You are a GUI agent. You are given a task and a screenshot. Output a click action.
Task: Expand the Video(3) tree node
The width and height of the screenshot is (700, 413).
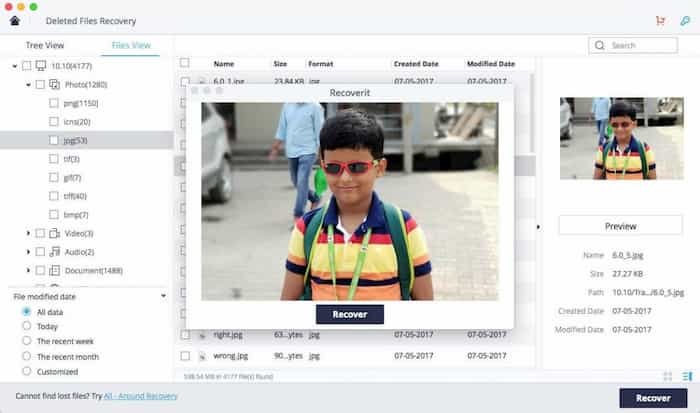coord(28,233)
